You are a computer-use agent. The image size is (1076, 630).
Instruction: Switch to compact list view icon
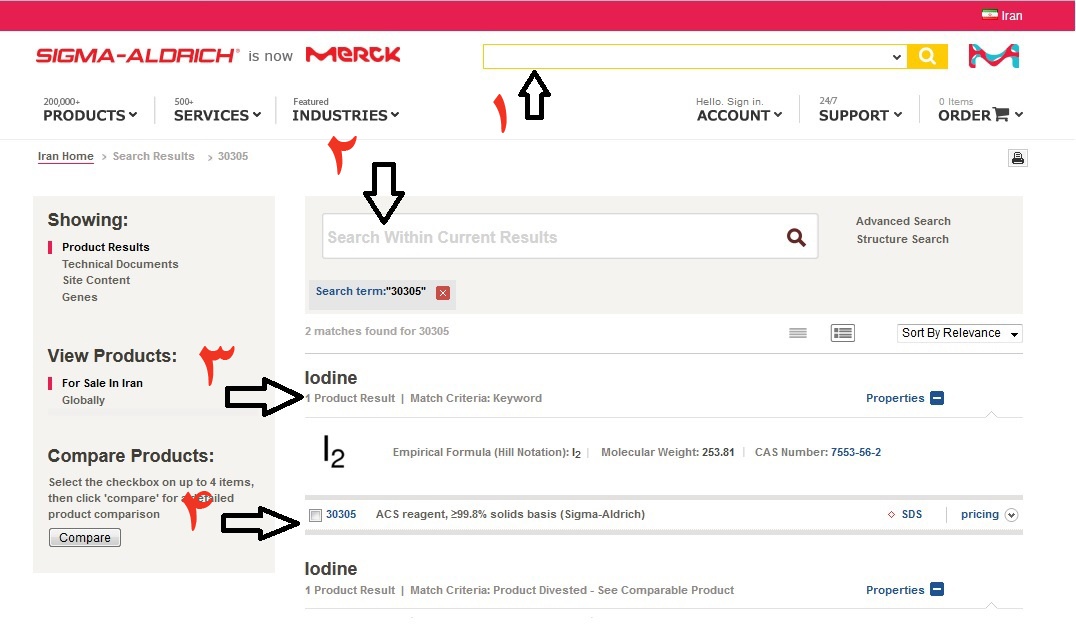click(x=798, y=333)
